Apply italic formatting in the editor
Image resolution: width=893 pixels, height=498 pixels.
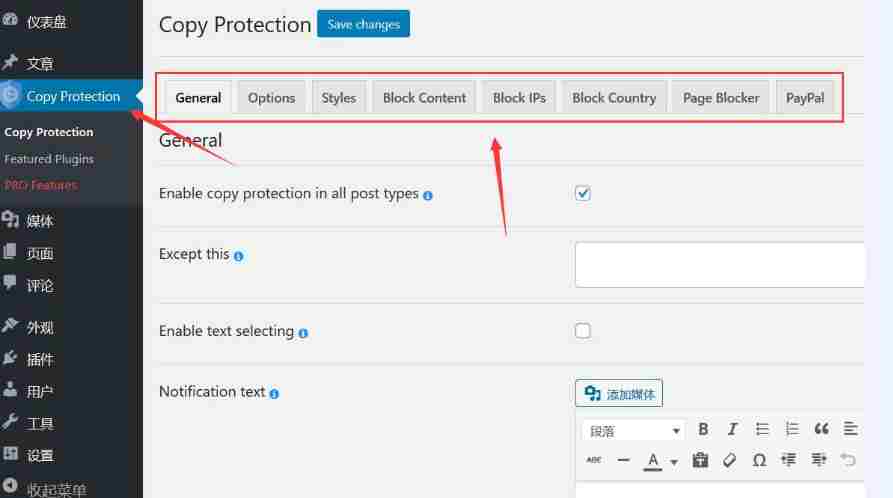(x=732, y=429)
